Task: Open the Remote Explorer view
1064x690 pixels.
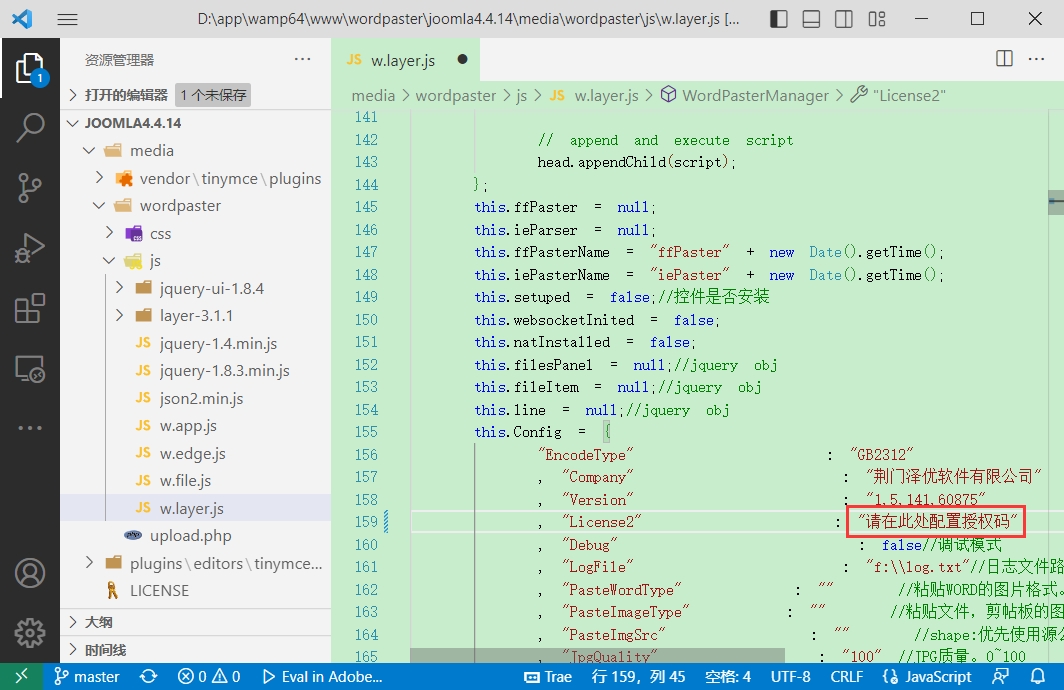Action: click(x=30, y=369)
